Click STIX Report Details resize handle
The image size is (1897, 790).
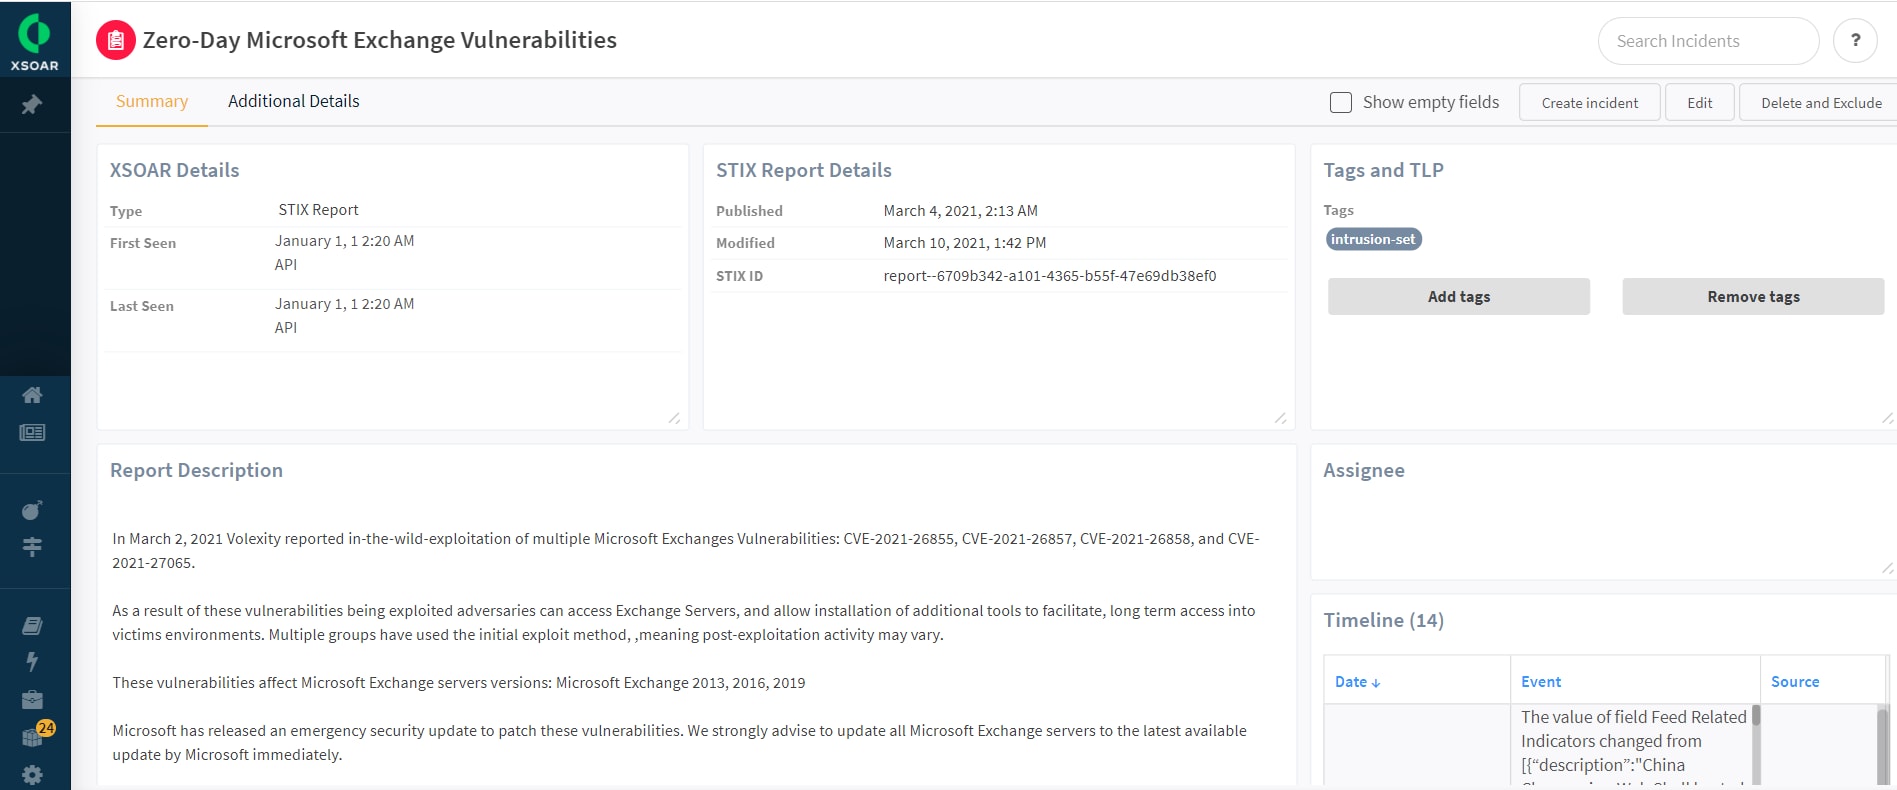click(1280, 418)
